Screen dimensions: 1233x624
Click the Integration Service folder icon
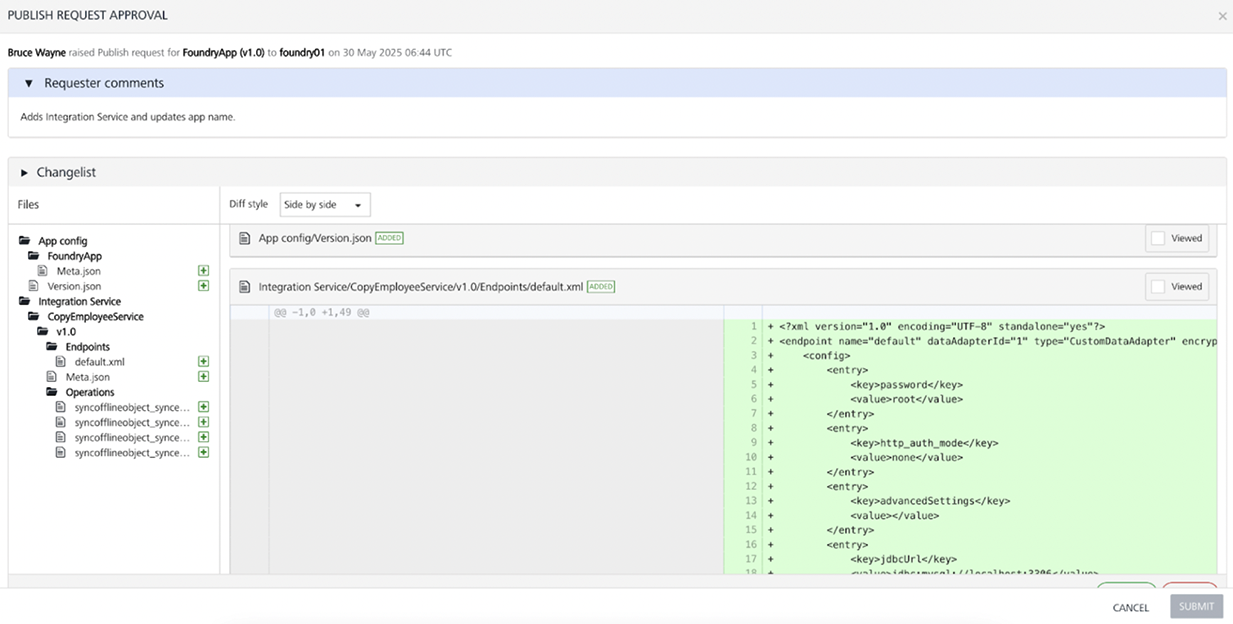tap(25, 301)
